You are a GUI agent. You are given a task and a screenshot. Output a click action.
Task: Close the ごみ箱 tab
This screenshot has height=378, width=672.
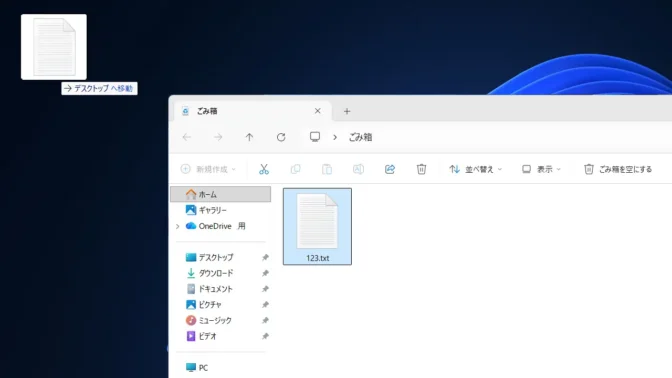pyautogui.click(x=318, y=111)
